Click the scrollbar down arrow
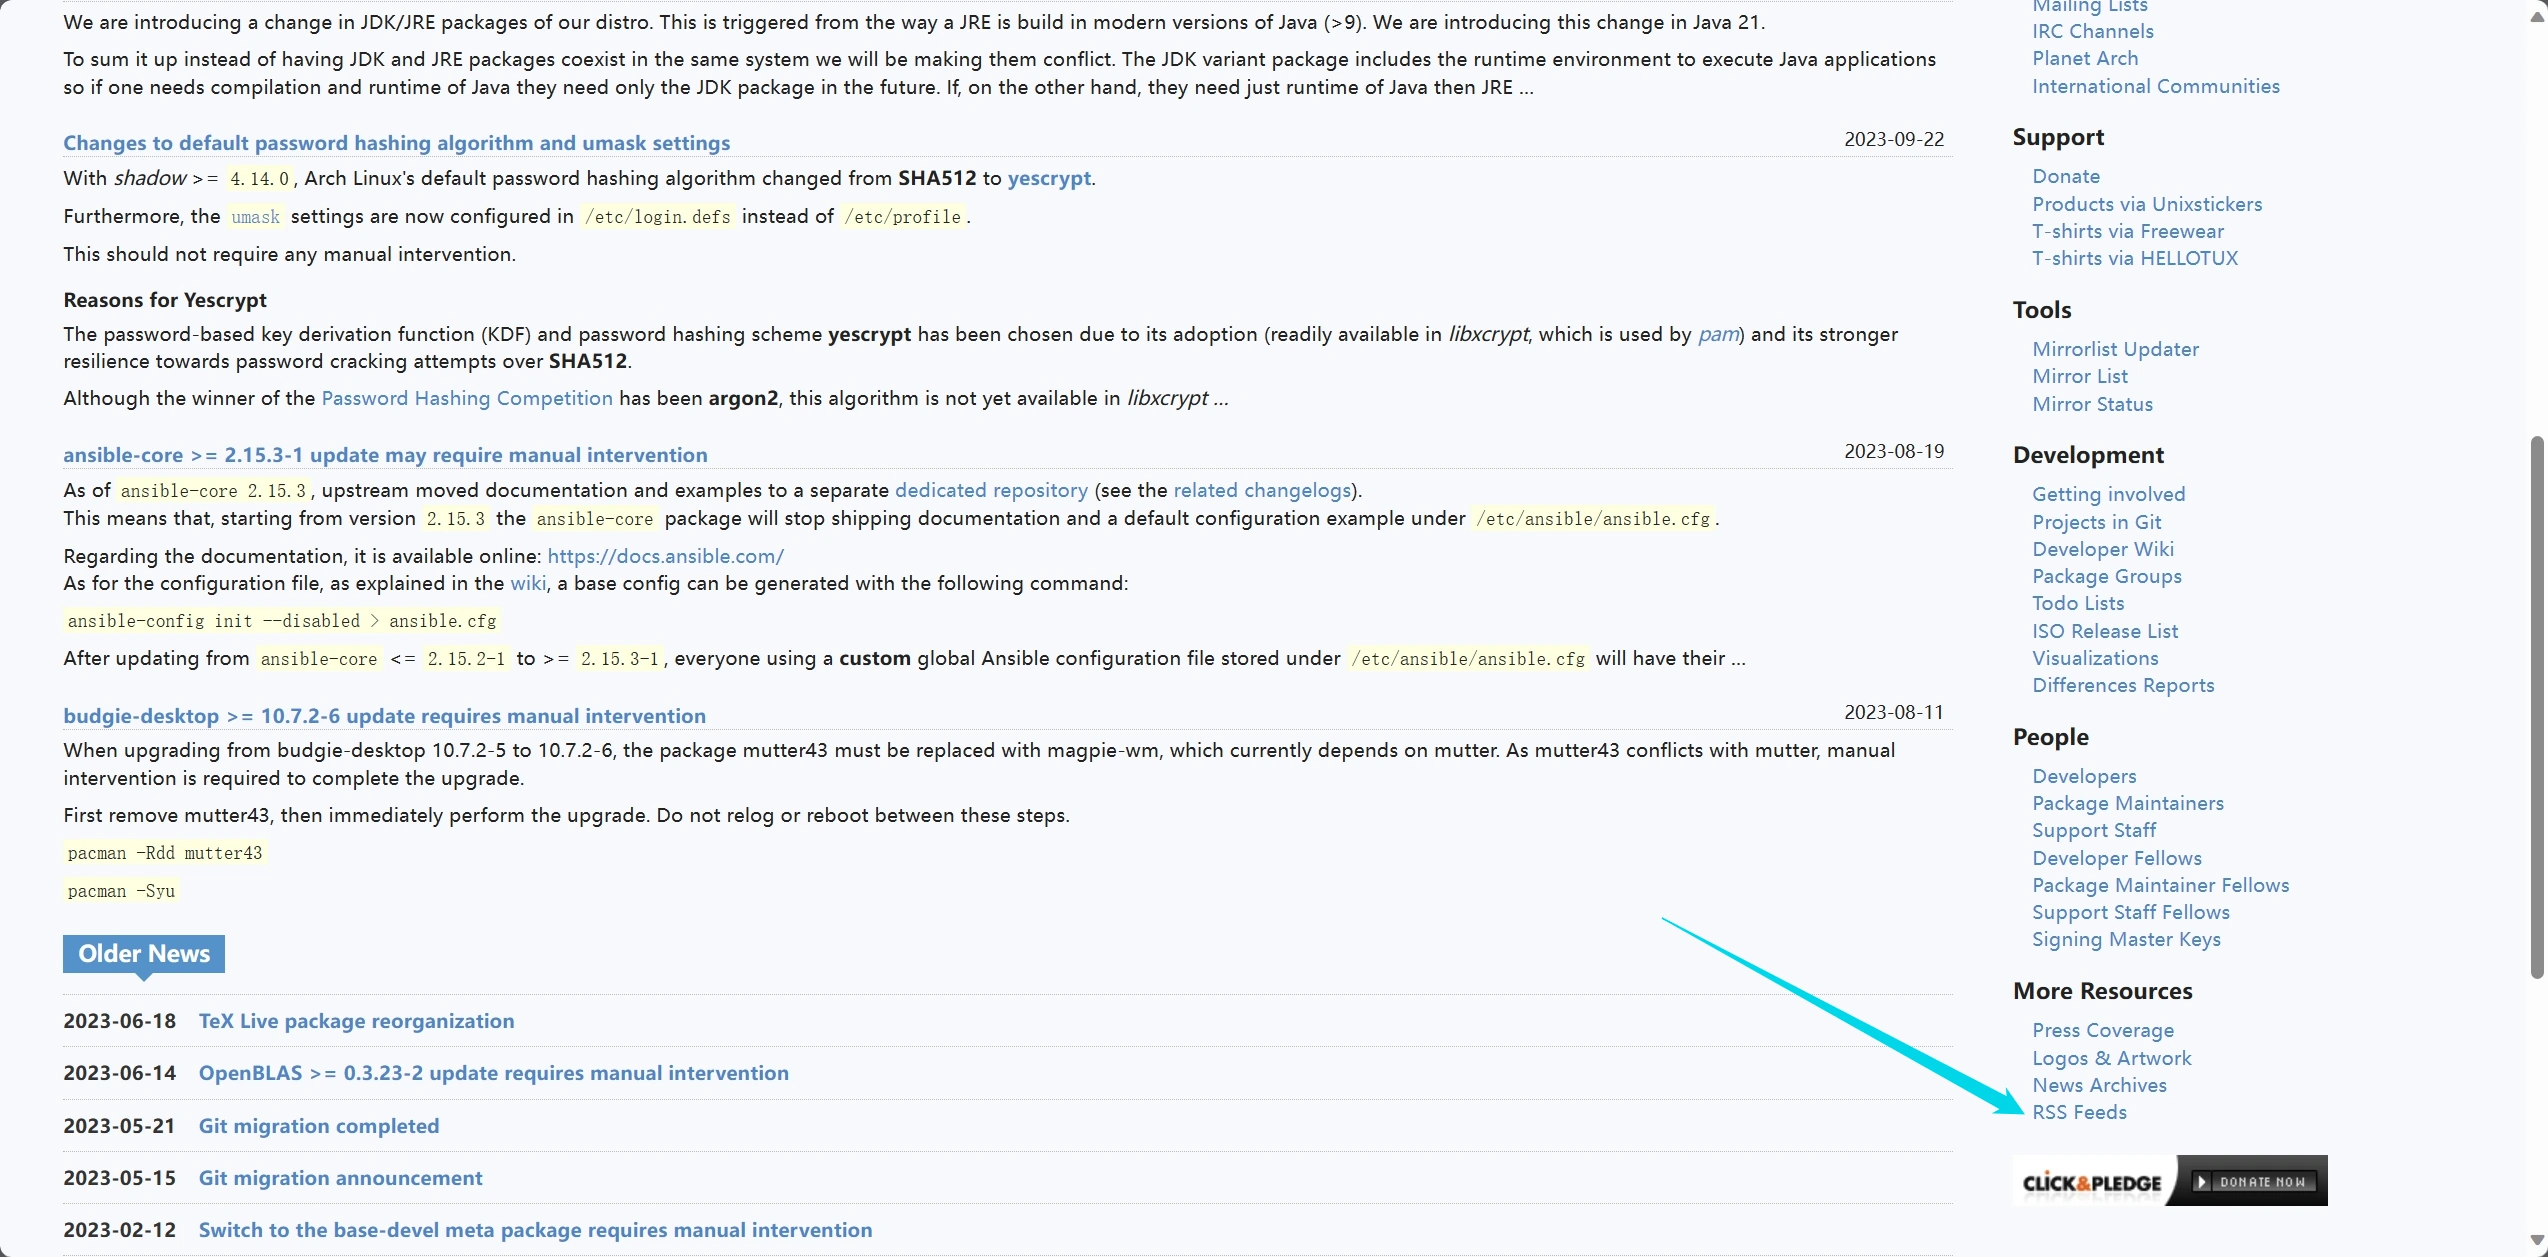The width and height of the screenshot is (2548, 1257). (2536, 1241)
